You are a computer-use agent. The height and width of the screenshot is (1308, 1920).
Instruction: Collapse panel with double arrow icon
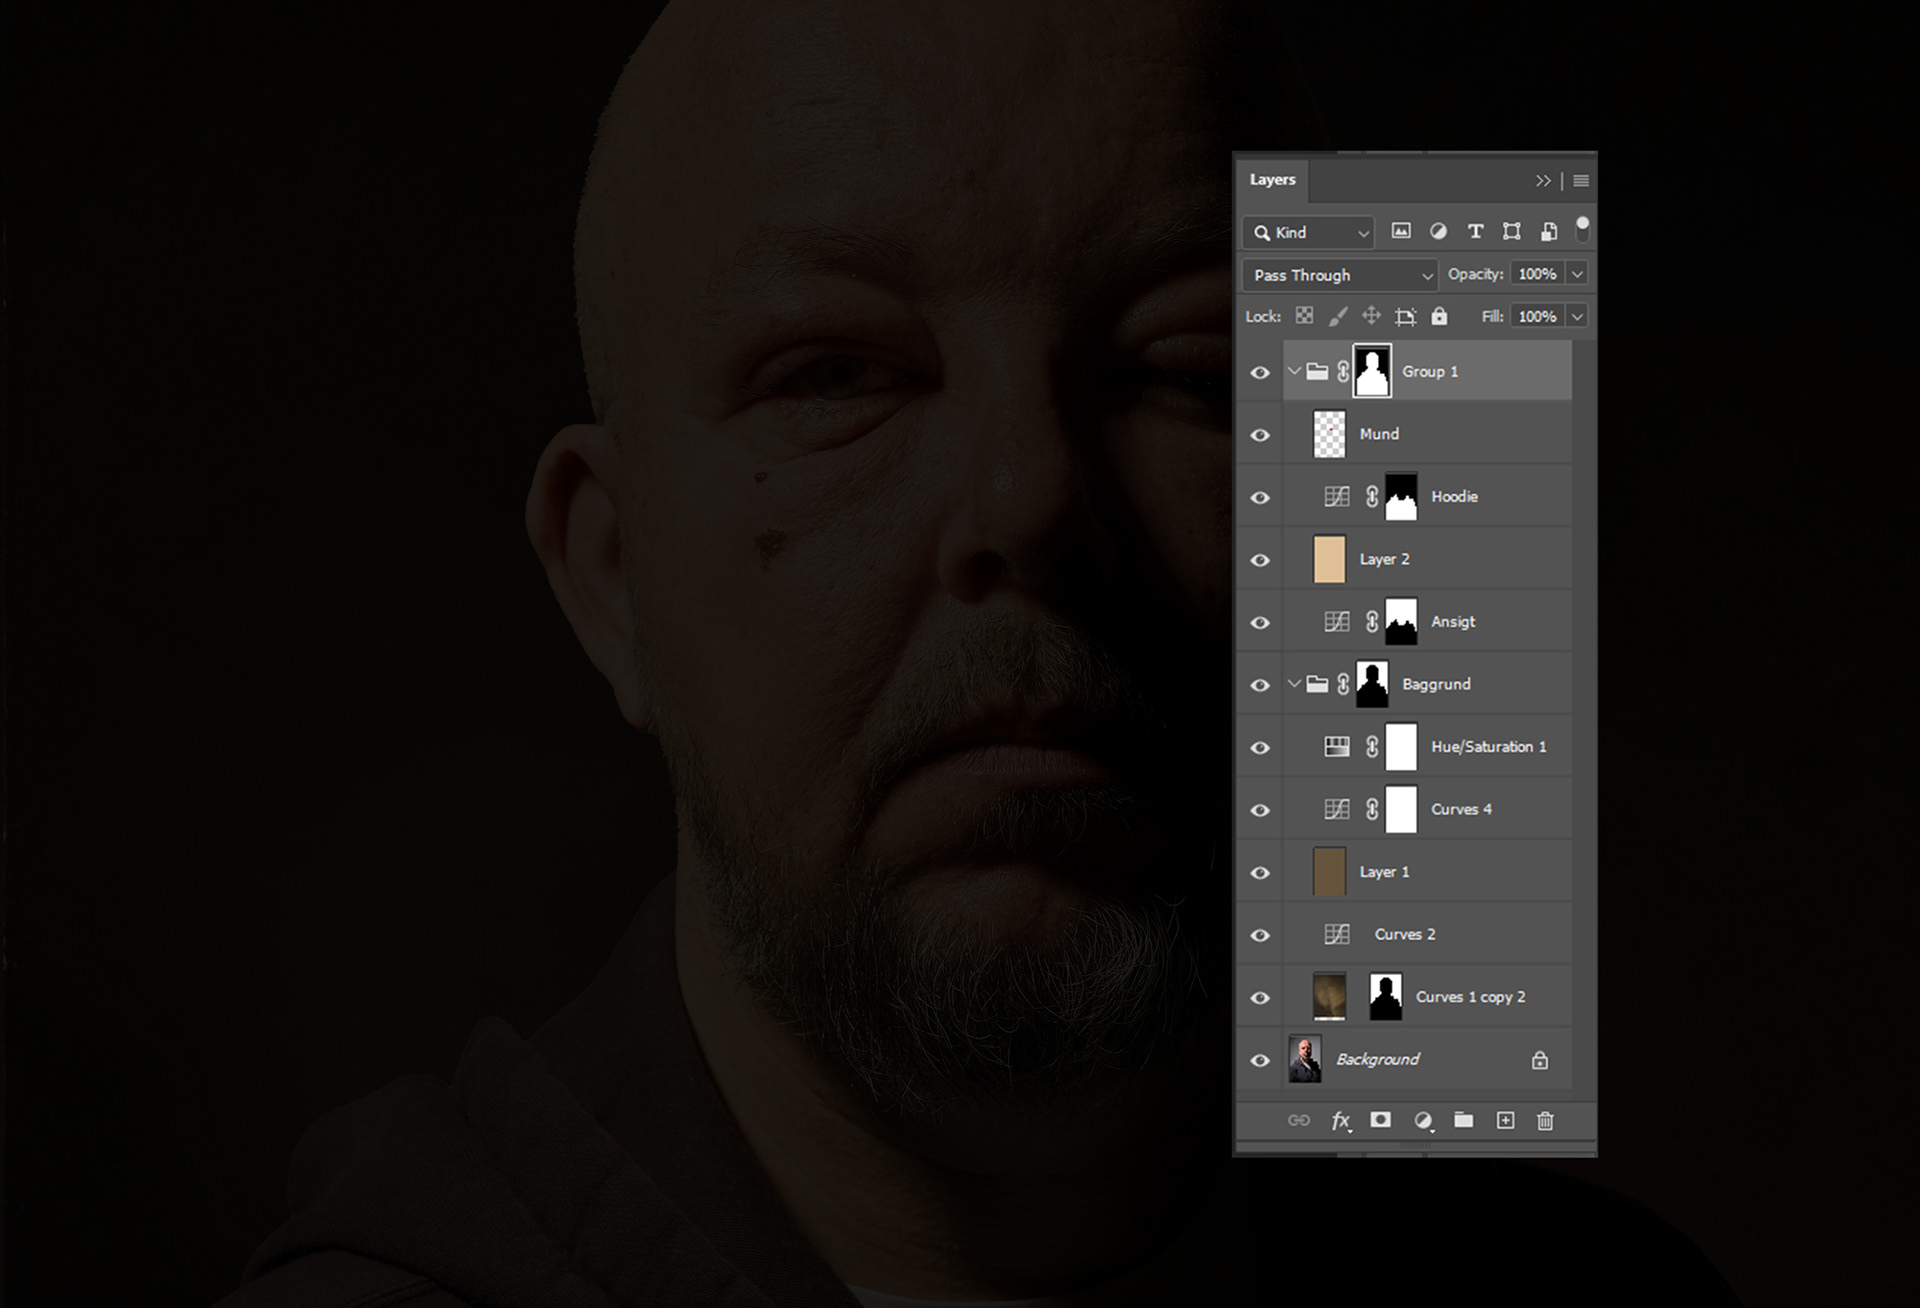click(x=1543, y=181)
